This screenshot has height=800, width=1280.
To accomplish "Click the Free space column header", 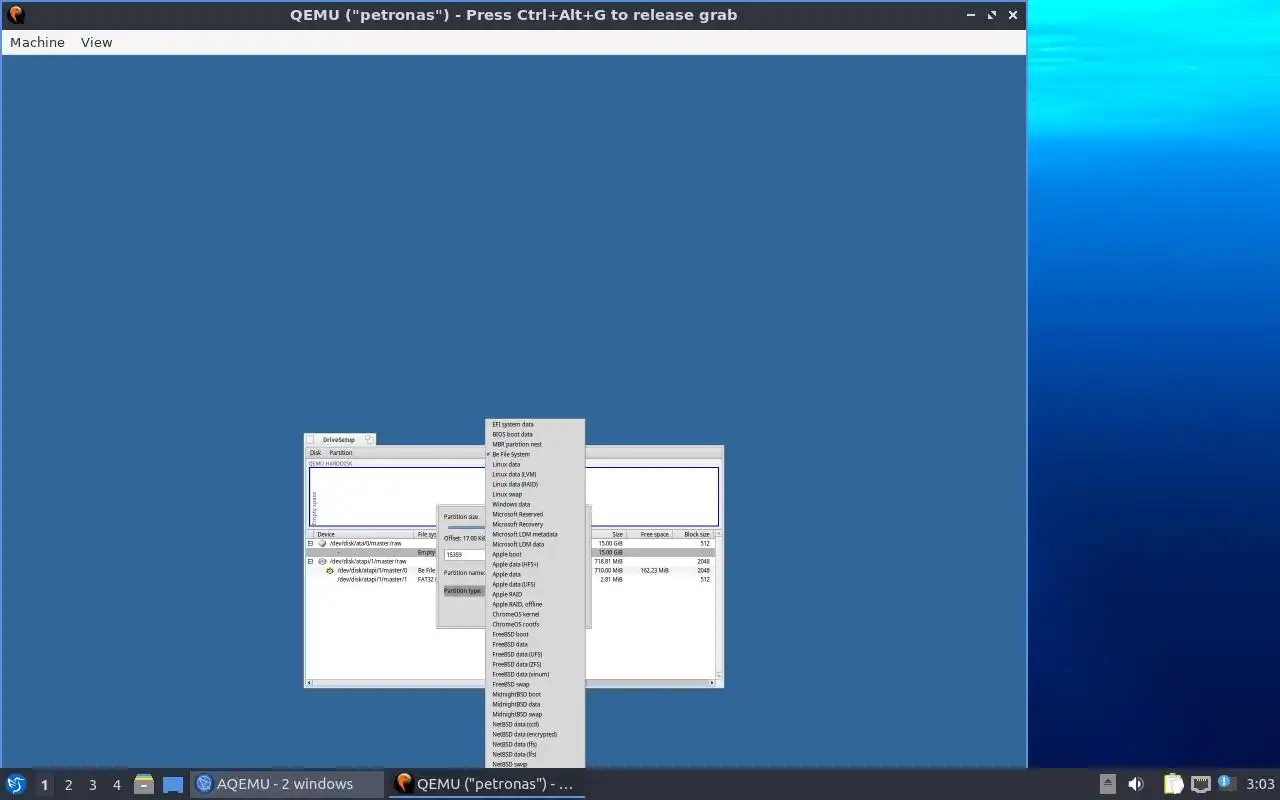I will coord(649,534).
